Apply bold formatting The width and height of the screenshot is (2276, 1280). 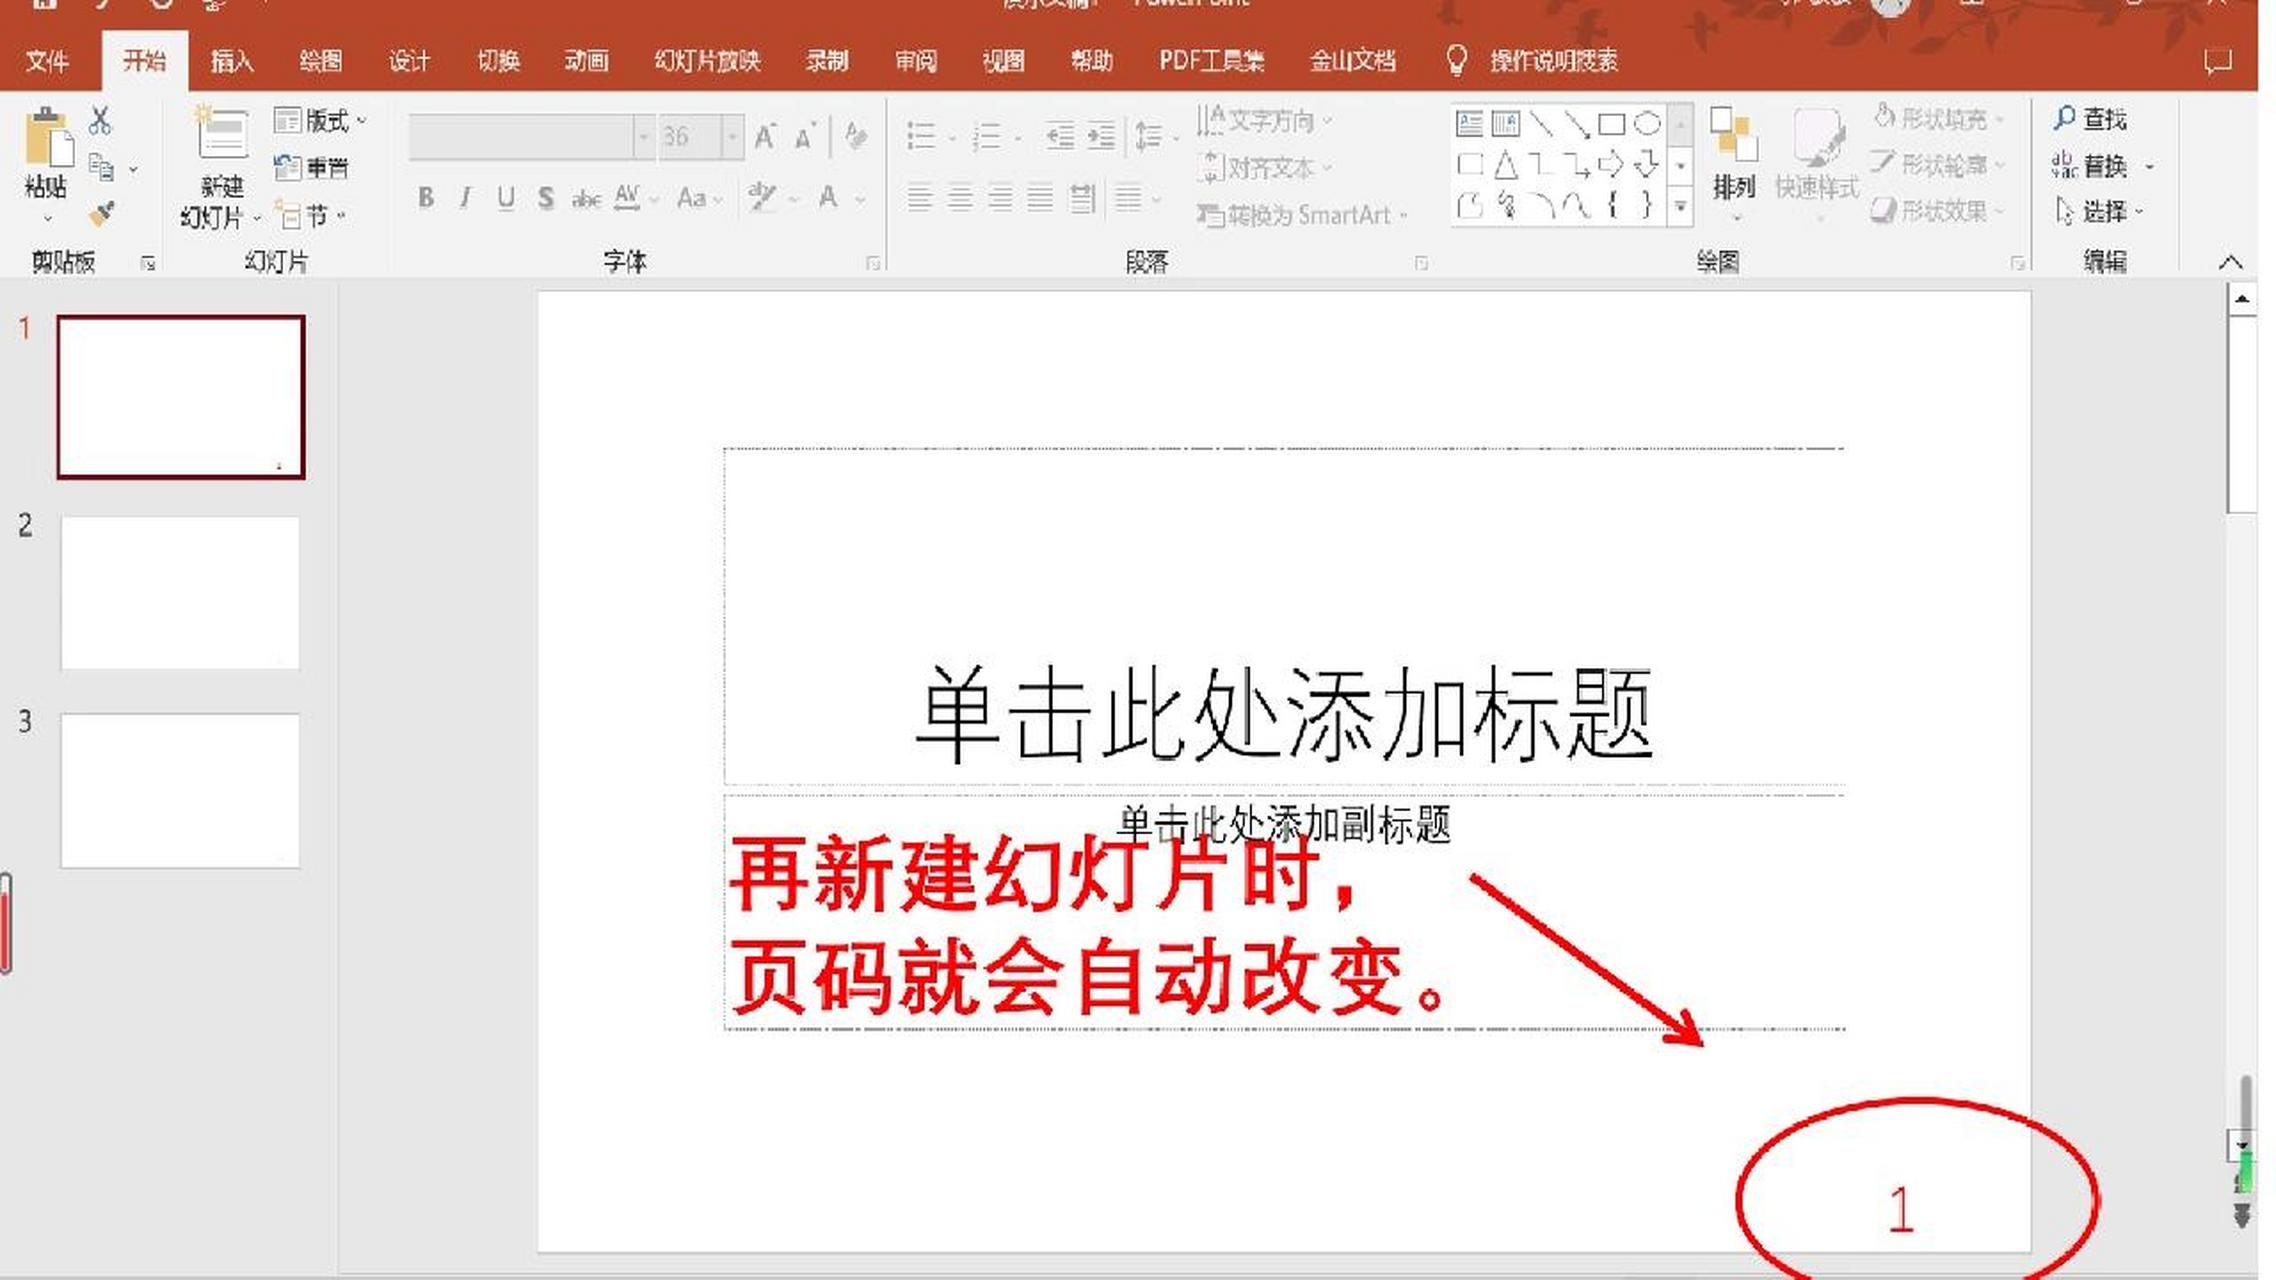(426, 198)
